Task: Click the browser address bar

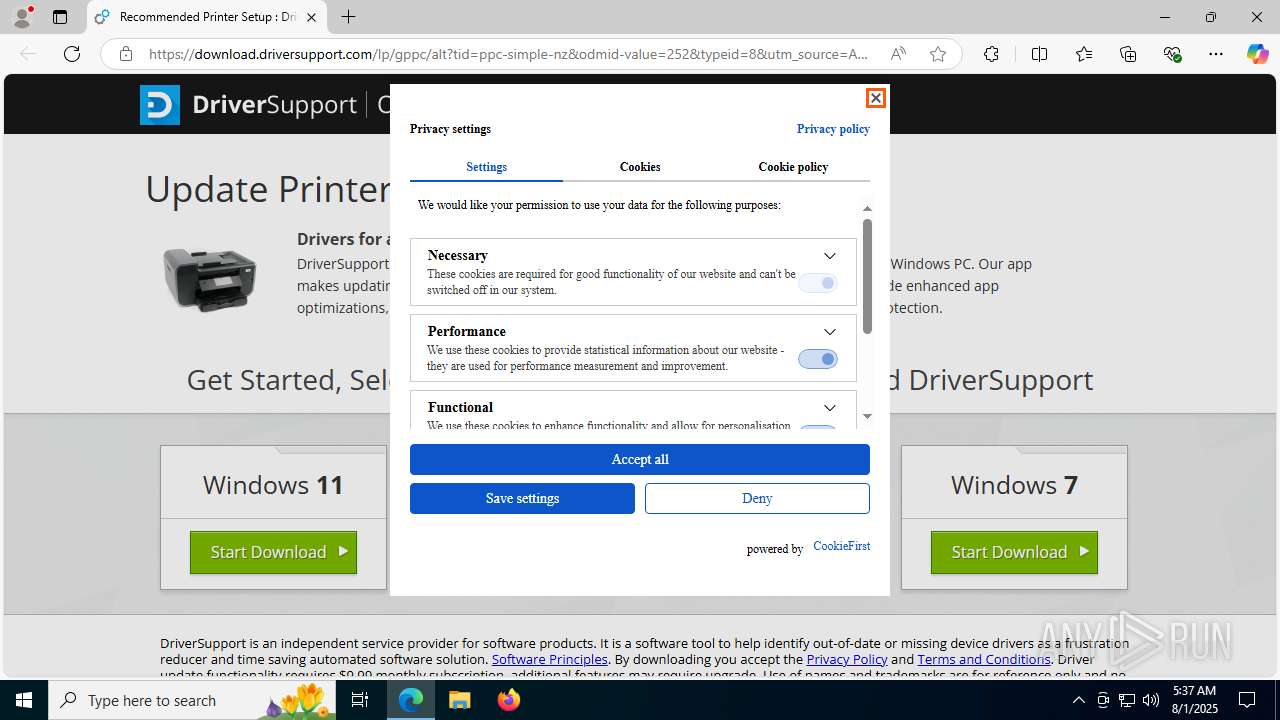Action: [x=508, y=54]
